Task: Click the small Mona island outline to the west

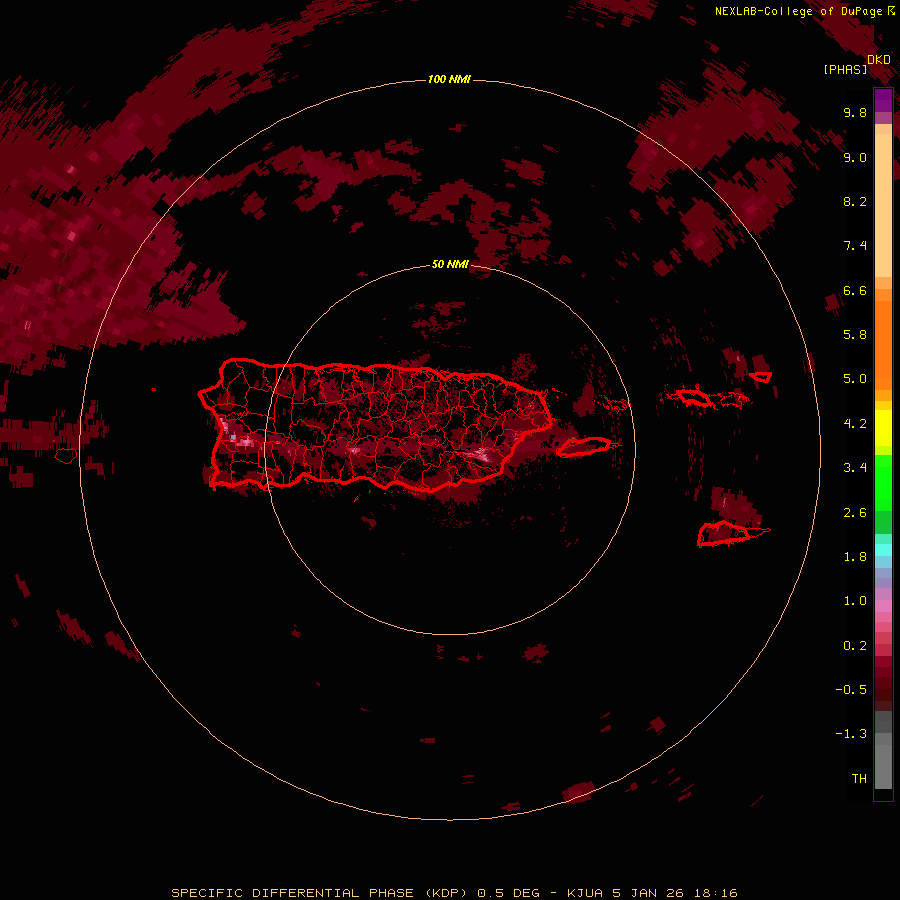Action: tap(66, 456)
